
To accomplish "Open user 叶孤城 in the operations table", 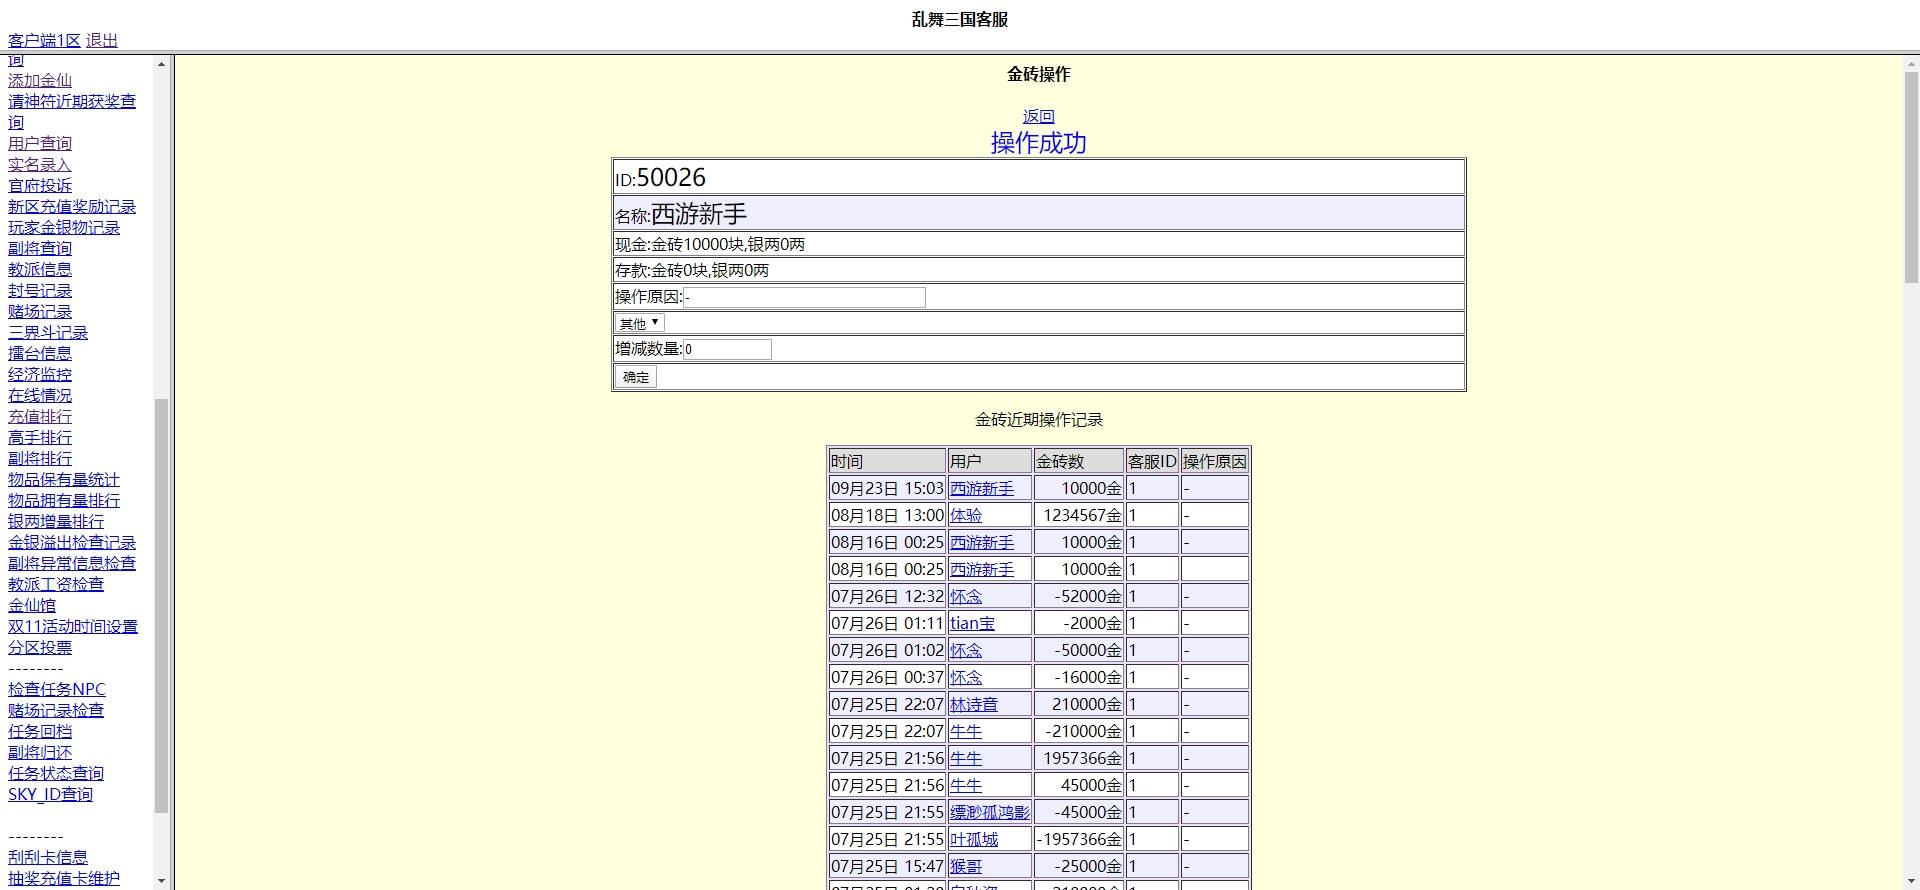I will (974, 839).
